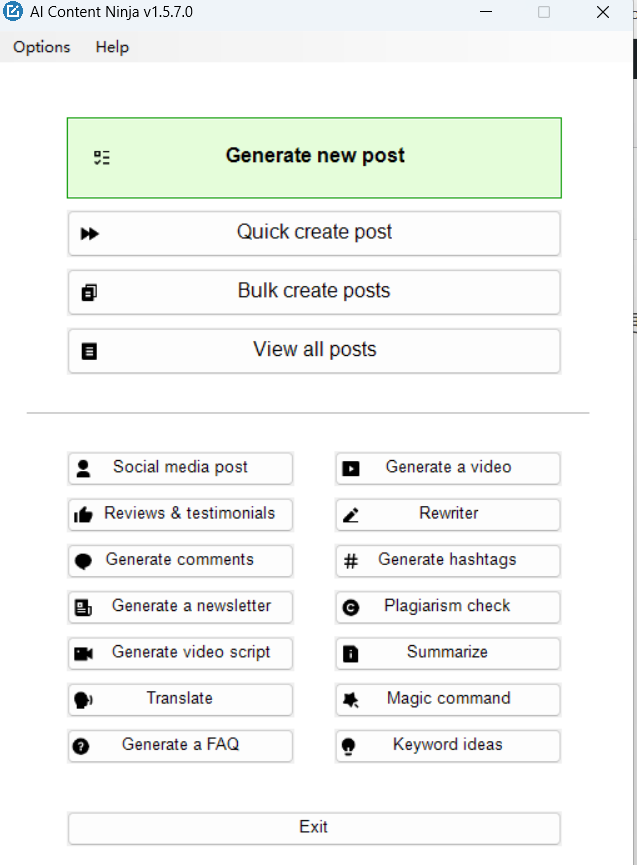Click the lightbulb icon on Keyword ideas
The height and width of the screenshot is (865, 637).
click(x=350, y=746)
